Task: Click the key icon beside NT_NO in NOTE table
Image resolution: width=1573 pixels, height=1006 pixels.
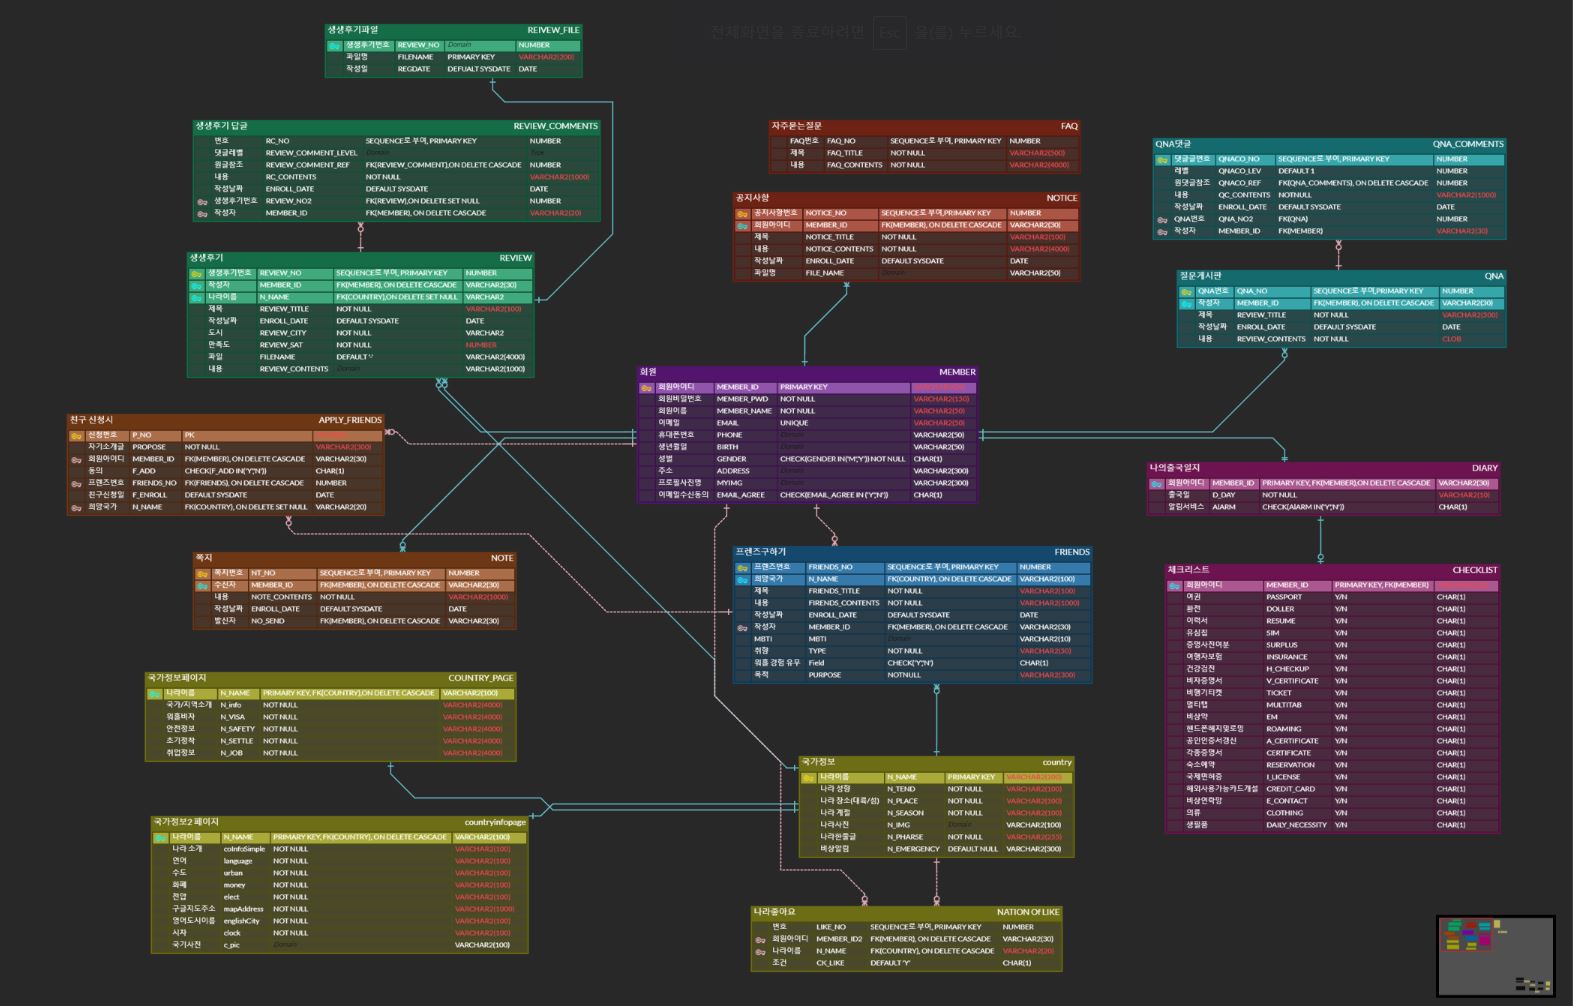Action: point(202,574)
